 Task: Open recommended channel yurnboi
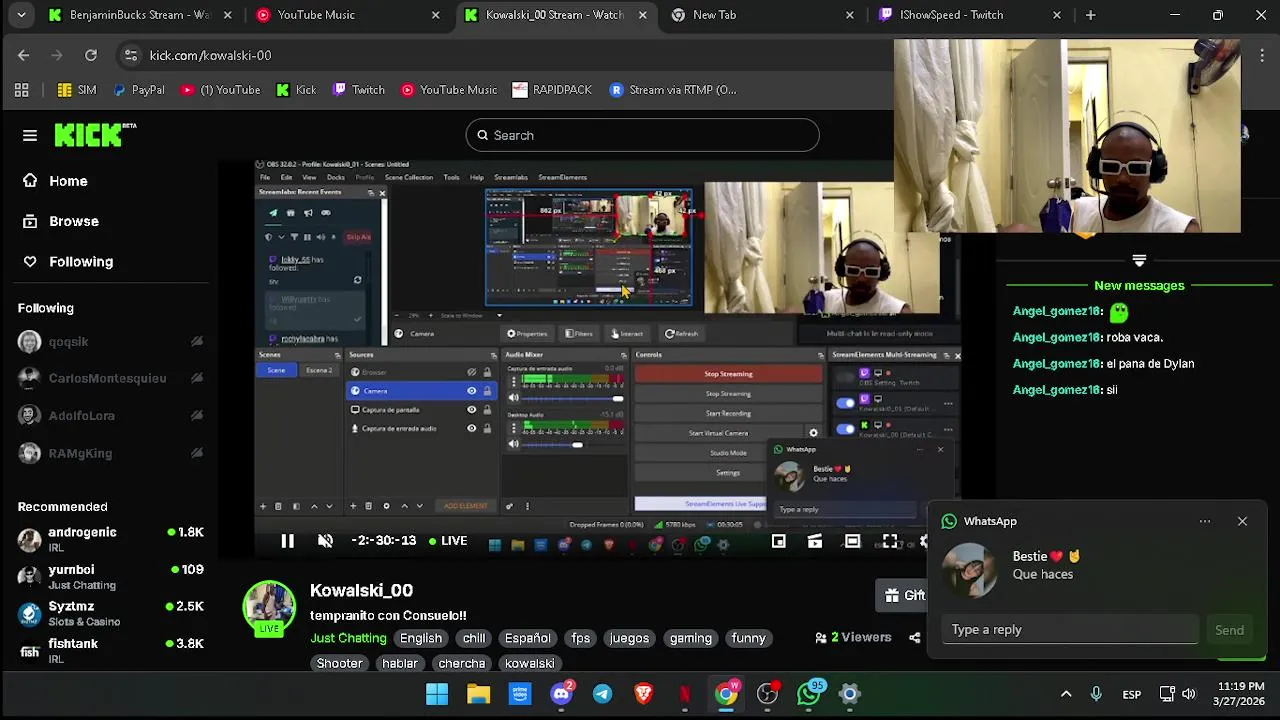[x=110, y=576]
